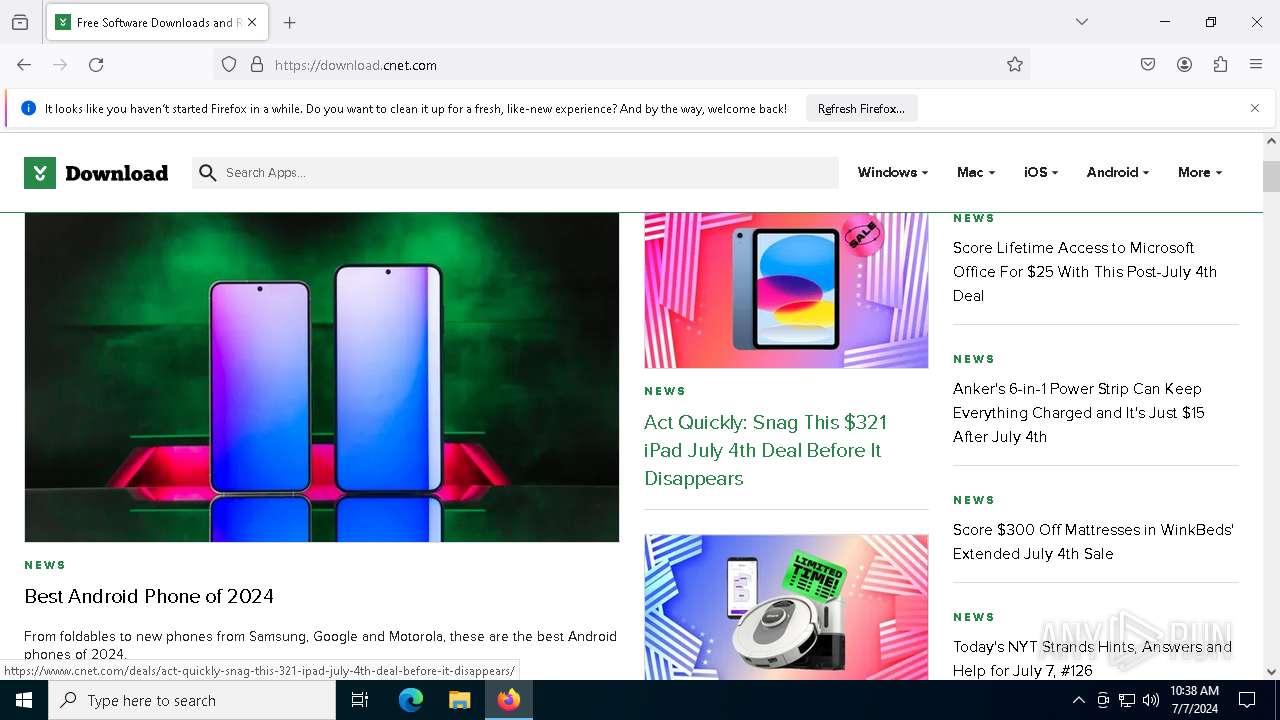Open Windows Start menu
This screenshot has width=1280, height=720.
pos(24,700)
